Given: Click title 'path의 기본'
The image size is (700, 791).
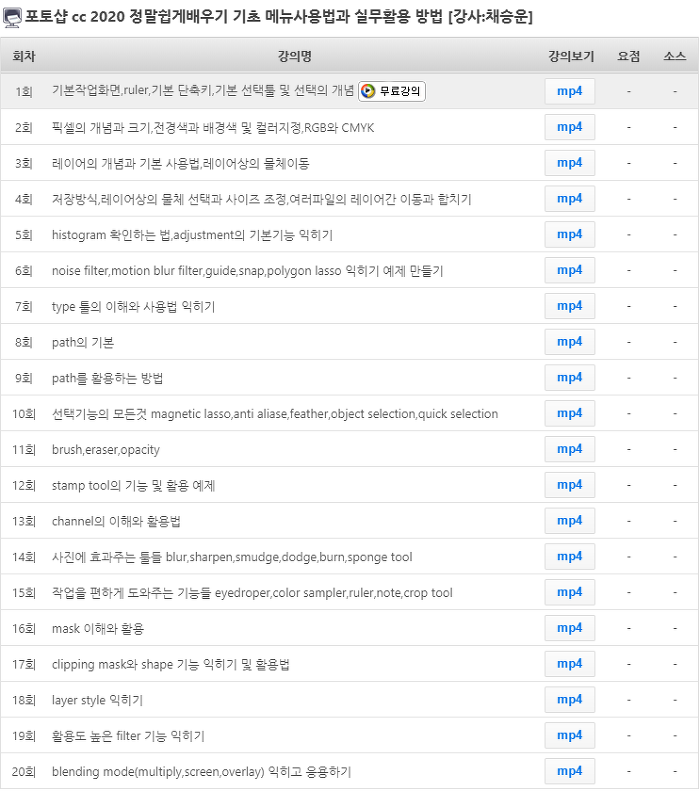Looking at the screenshot, I should click(83, 343).
